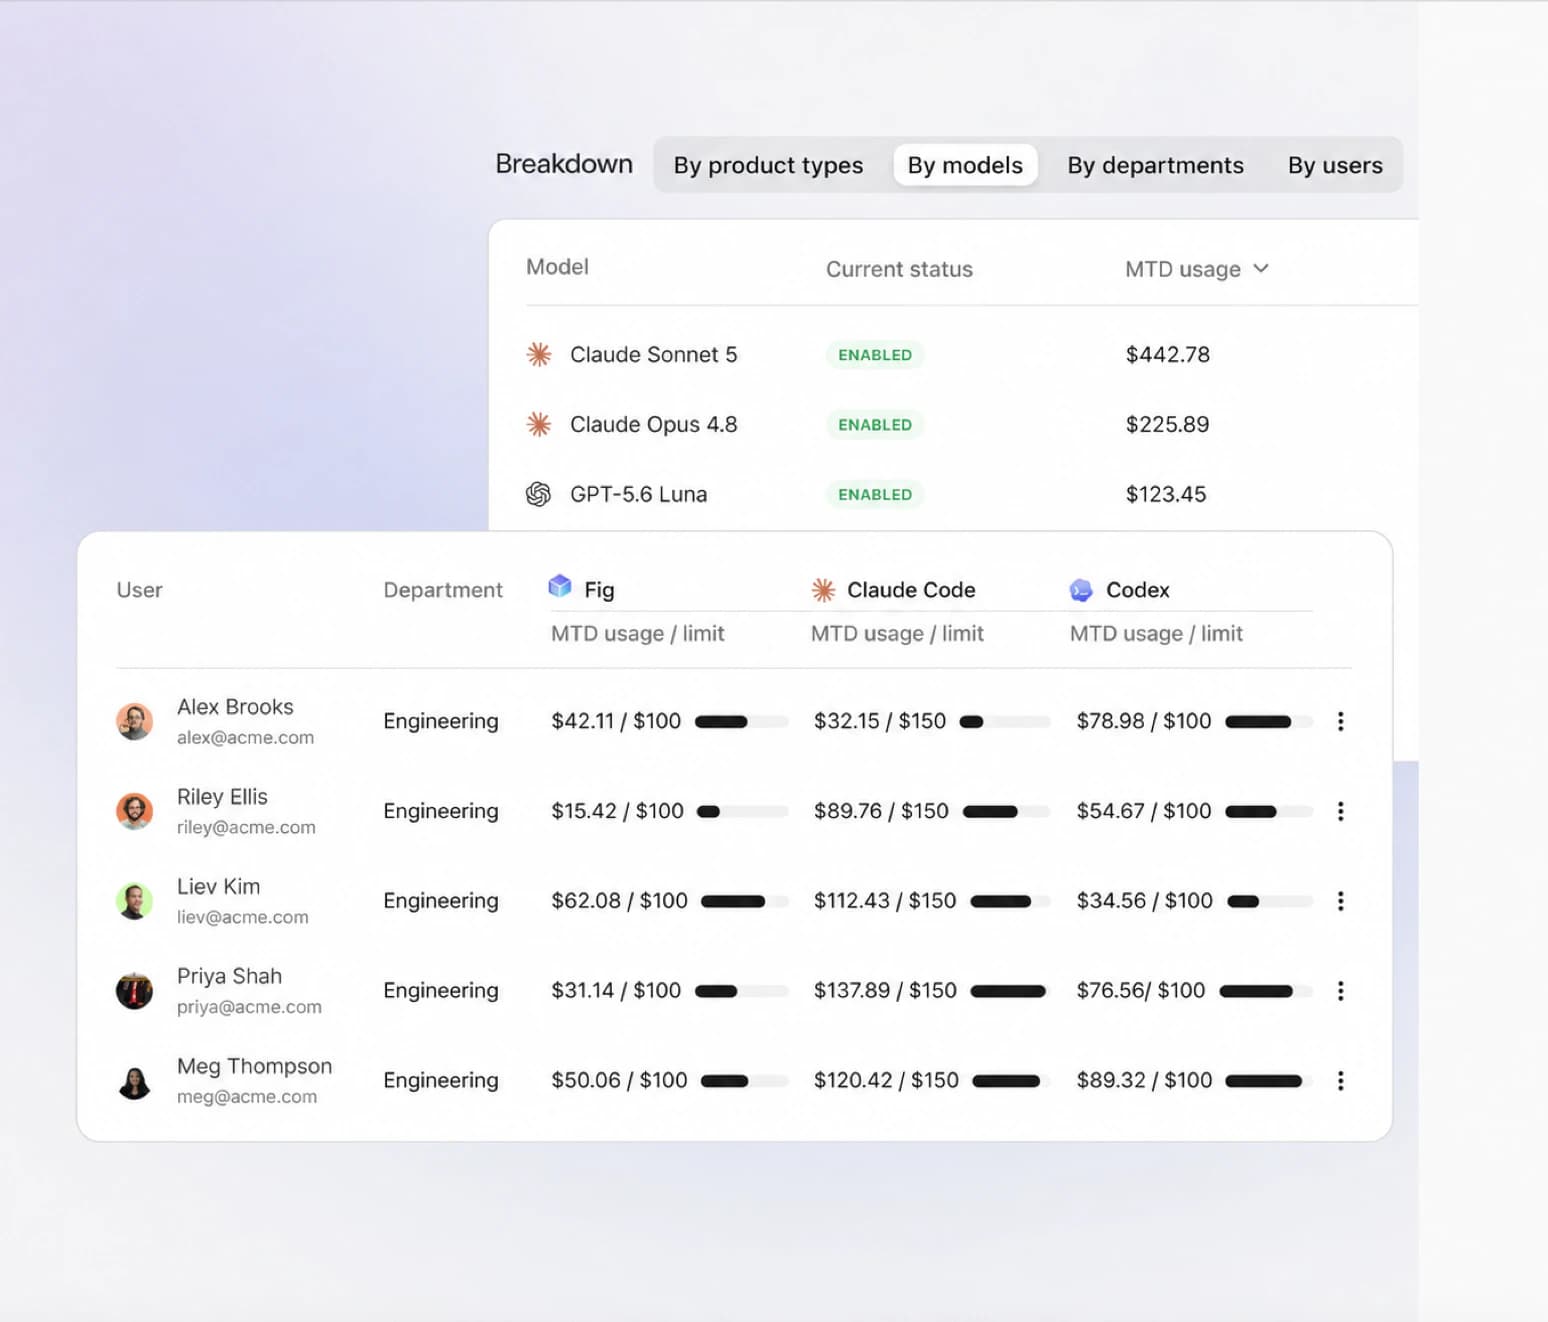Viewport: 1548px width, 1322px height.
Task: Click Alex Brooks' Fig usage bar
Action: pos(741,722)
